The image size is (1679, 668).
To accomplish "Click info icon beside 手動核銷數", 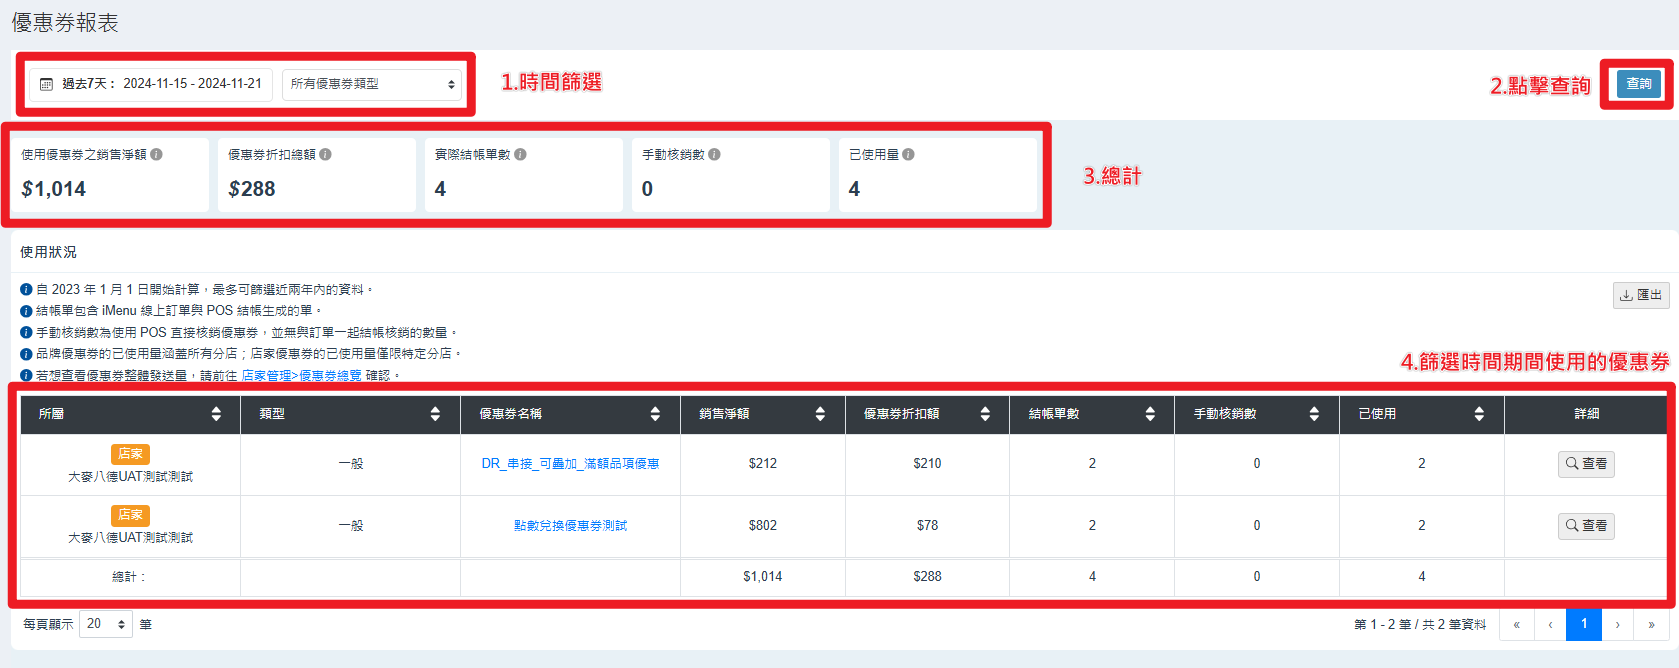I will tap(714, 155).
